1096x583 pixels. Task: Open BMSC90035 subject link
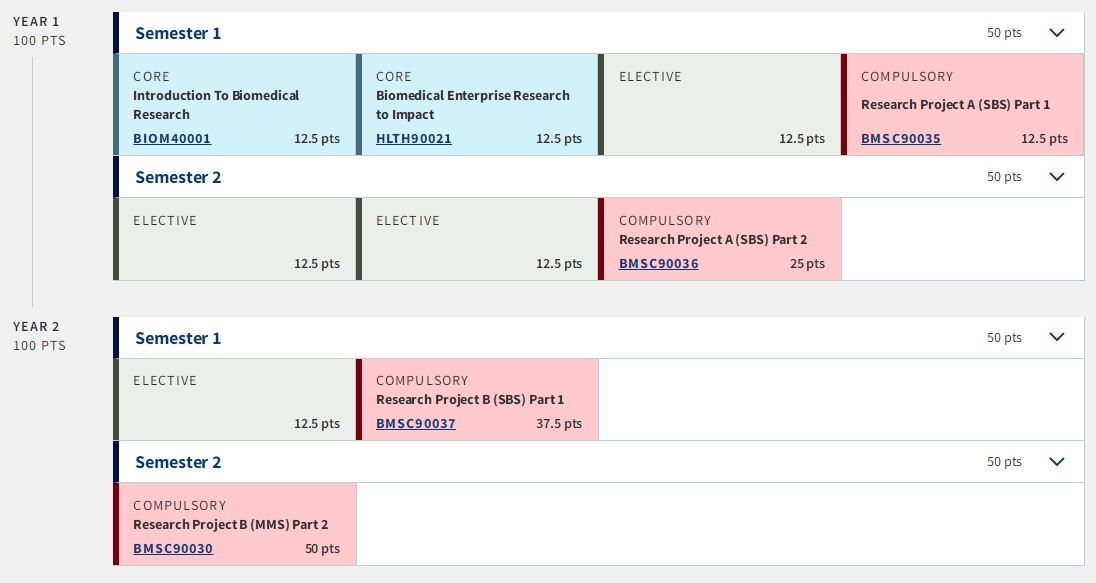point(900,138)
